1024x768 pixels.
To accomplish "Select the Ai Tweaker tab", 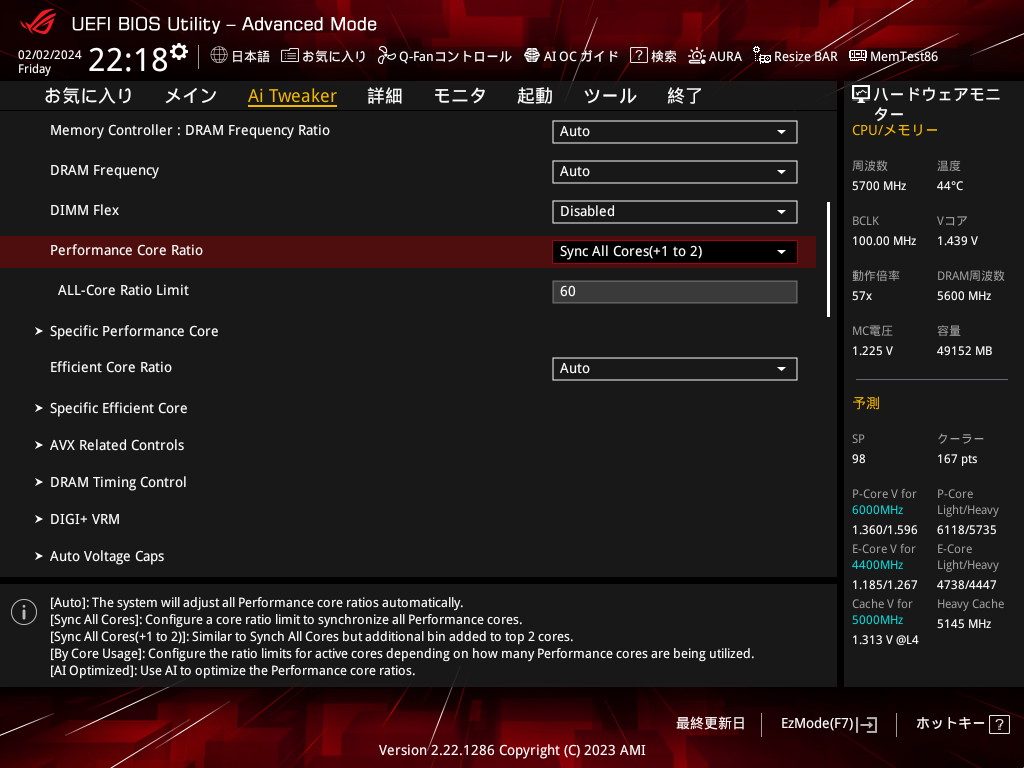I will 292,96.
